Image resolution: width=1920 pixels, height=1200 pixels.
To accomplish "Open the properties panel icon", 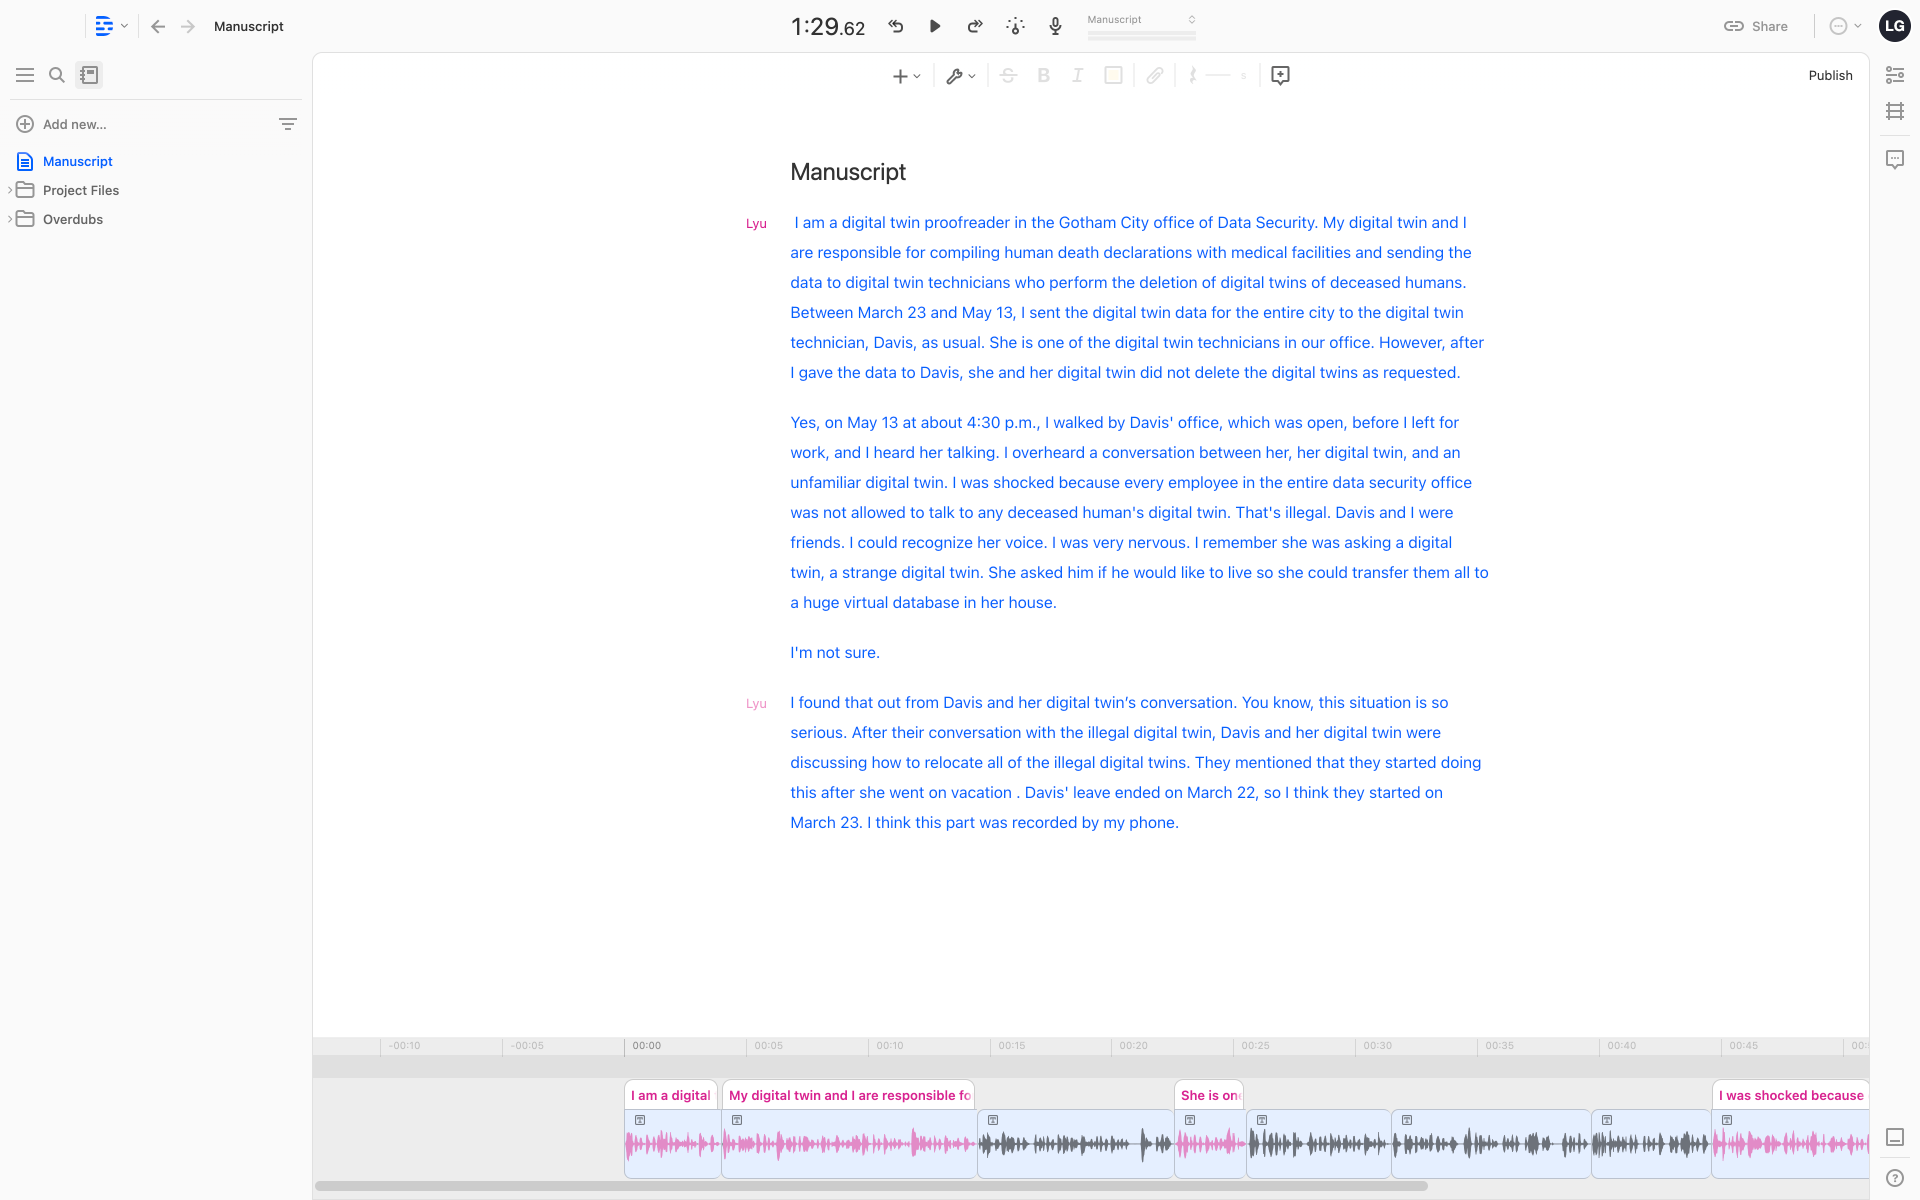I will tap(1895, 75).
